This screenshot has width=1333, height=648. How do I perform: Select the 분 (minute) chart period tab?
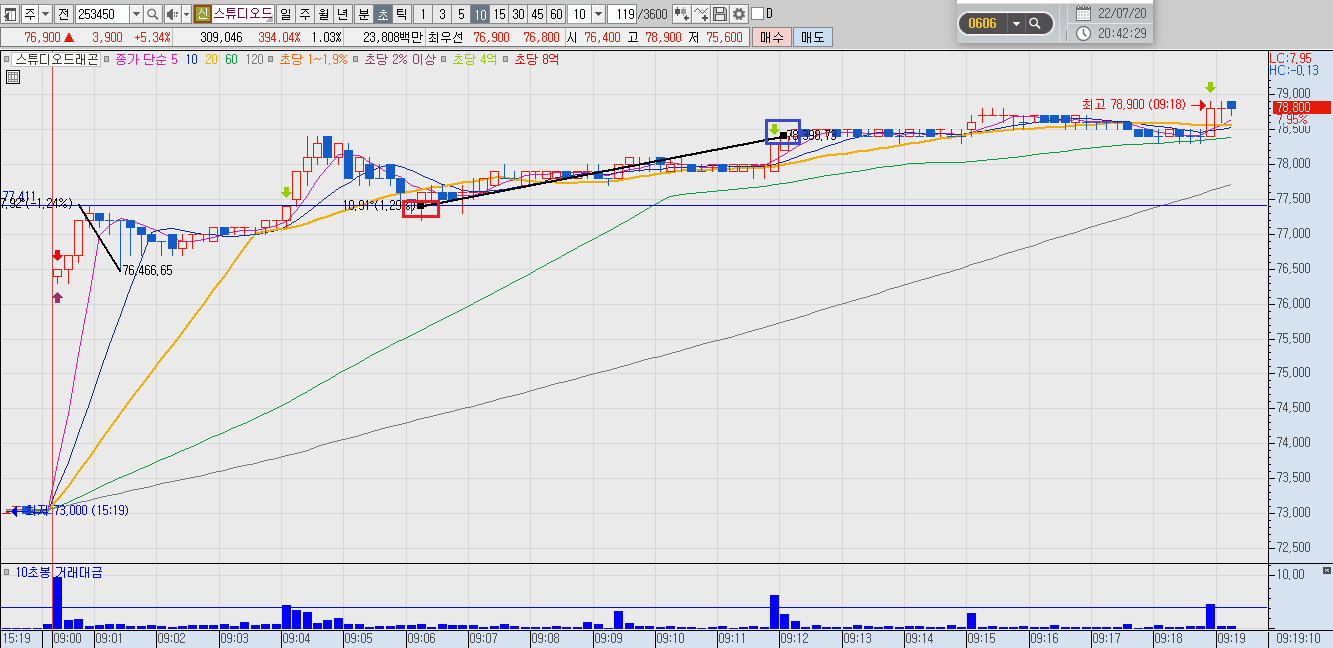(x=363, y=14)
